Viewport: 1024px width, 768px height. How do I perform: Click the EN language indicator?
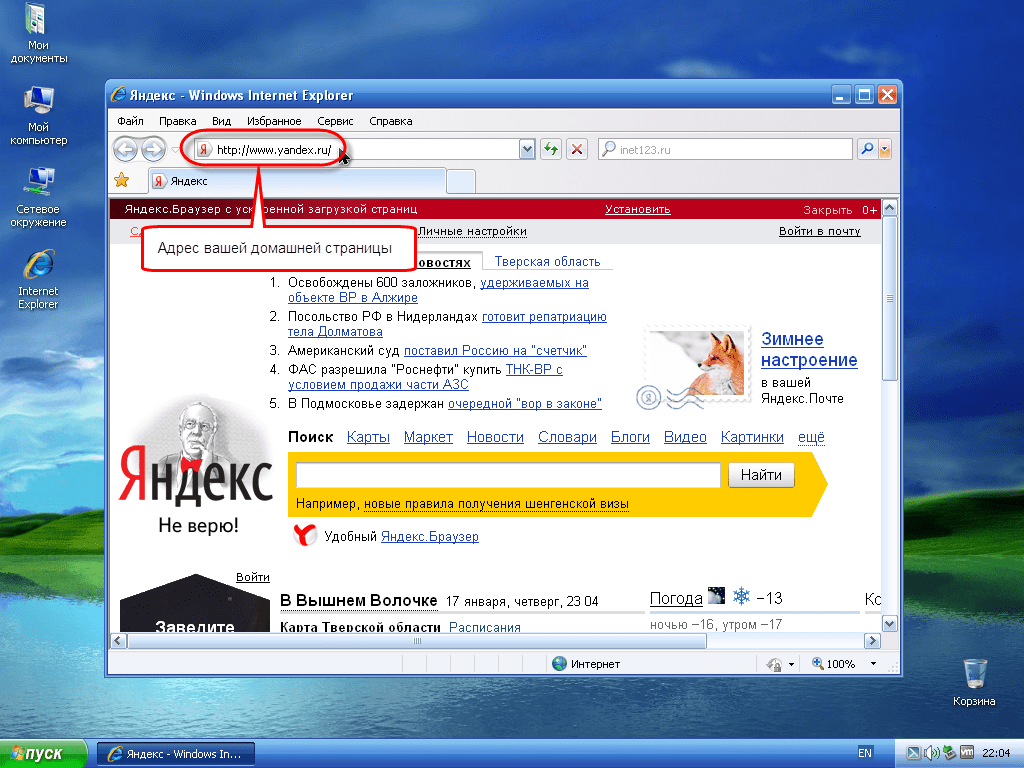pos(865,753)
